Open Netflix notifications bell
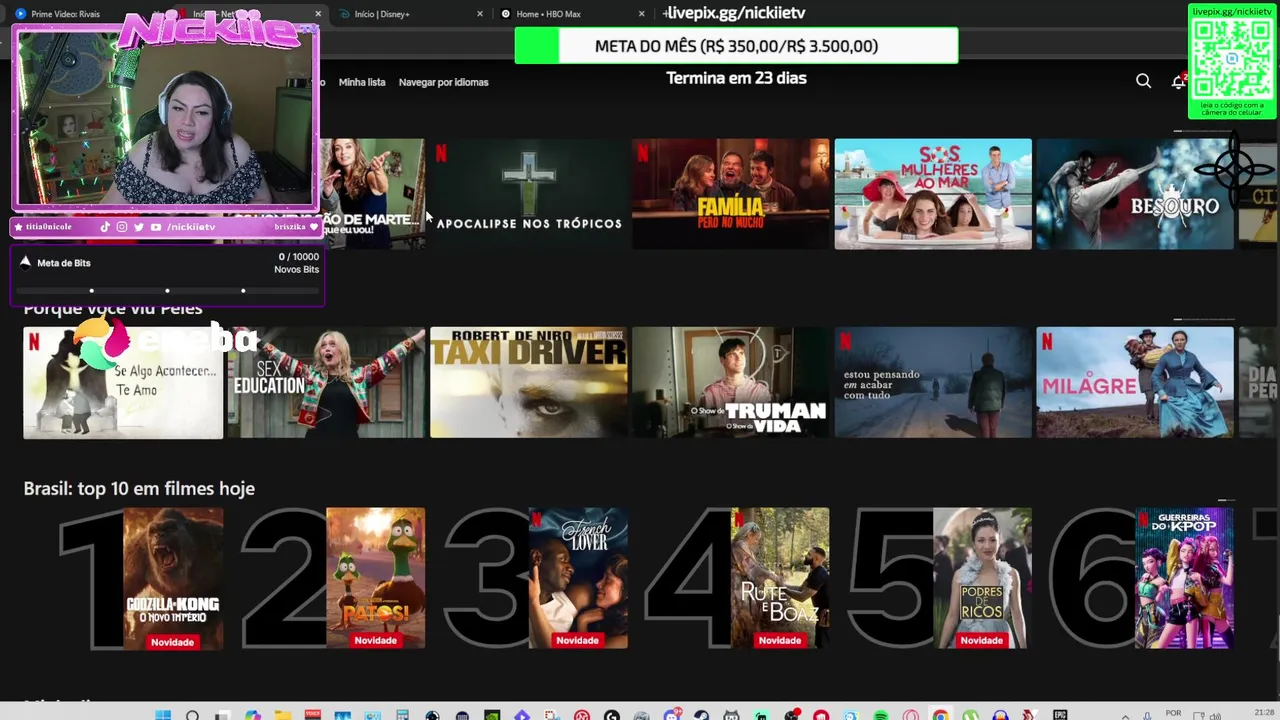The height and width of the screenshot is (720, 1280). point(1179,81)
